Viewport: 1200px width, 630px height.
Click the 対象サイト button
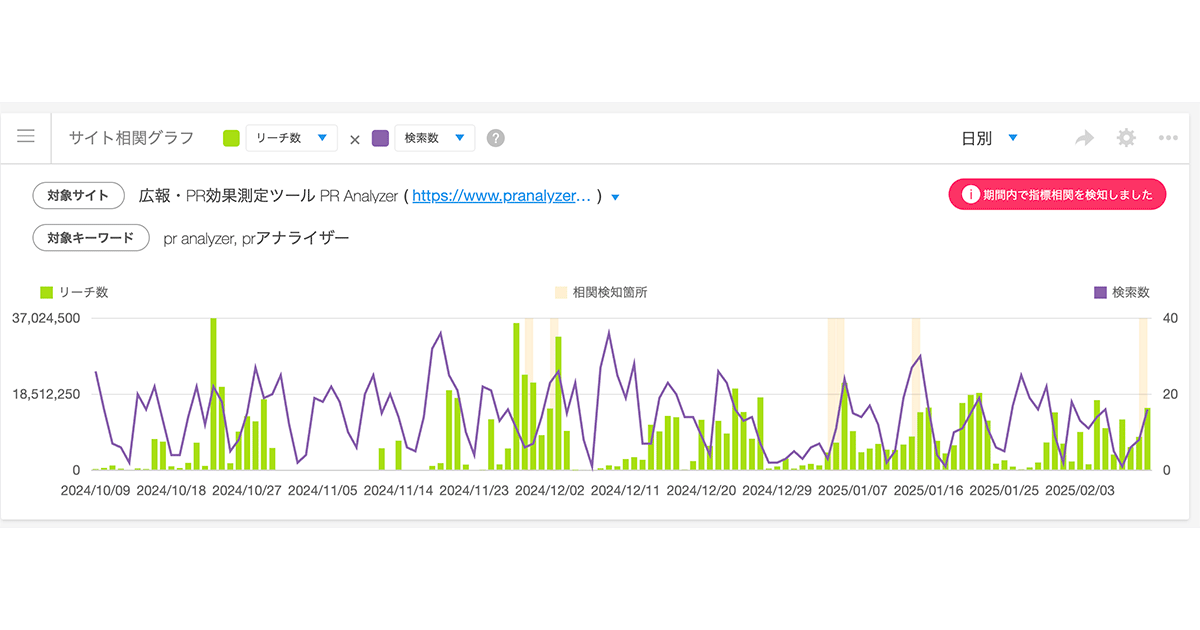pos(78,196)
